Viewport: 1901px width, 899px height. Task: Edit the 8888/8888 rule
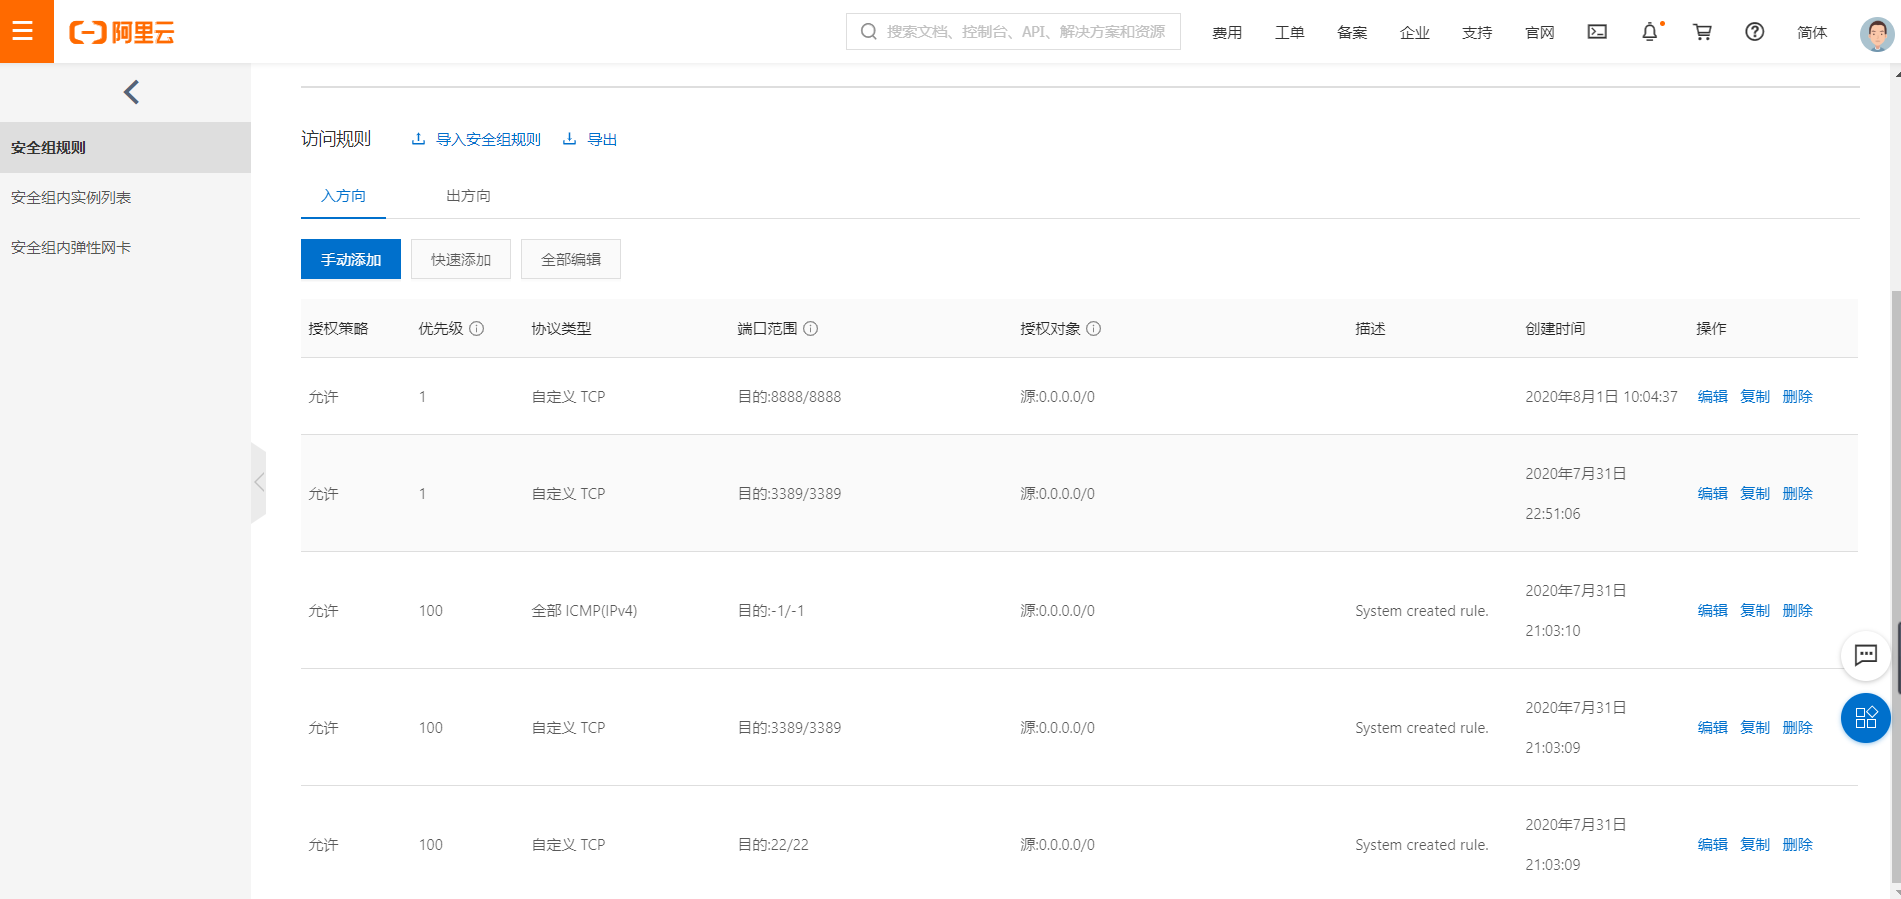tap(1712, 397)
